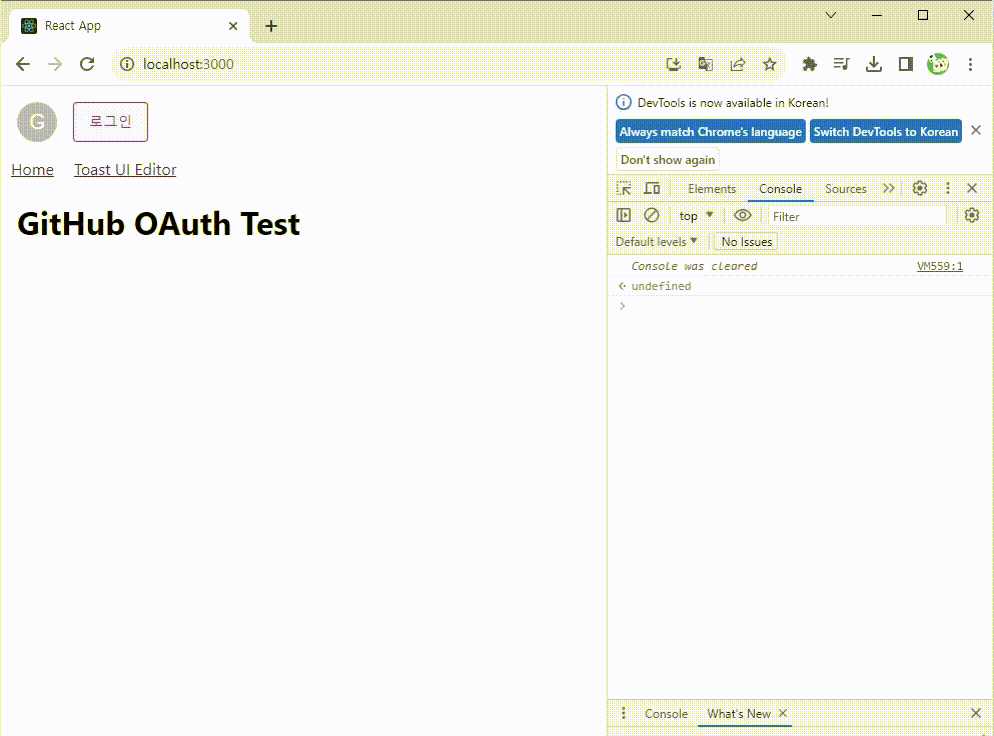Close the React App tab
Image resolution: width=994 pixels, height=736 pixels.
233,26
